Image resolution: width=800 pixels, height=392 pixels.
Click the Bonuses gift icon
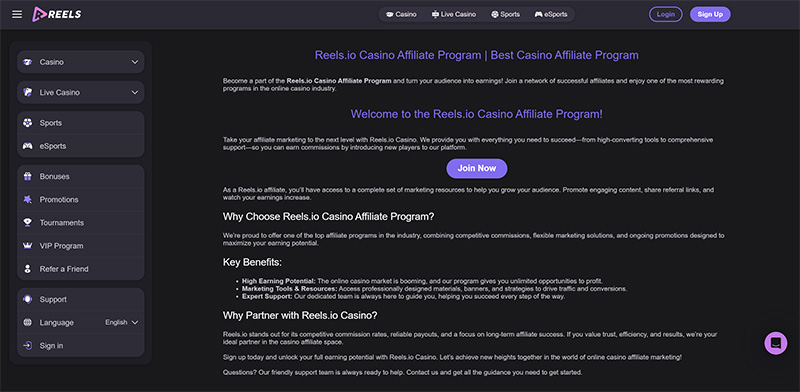pos(28,176)
